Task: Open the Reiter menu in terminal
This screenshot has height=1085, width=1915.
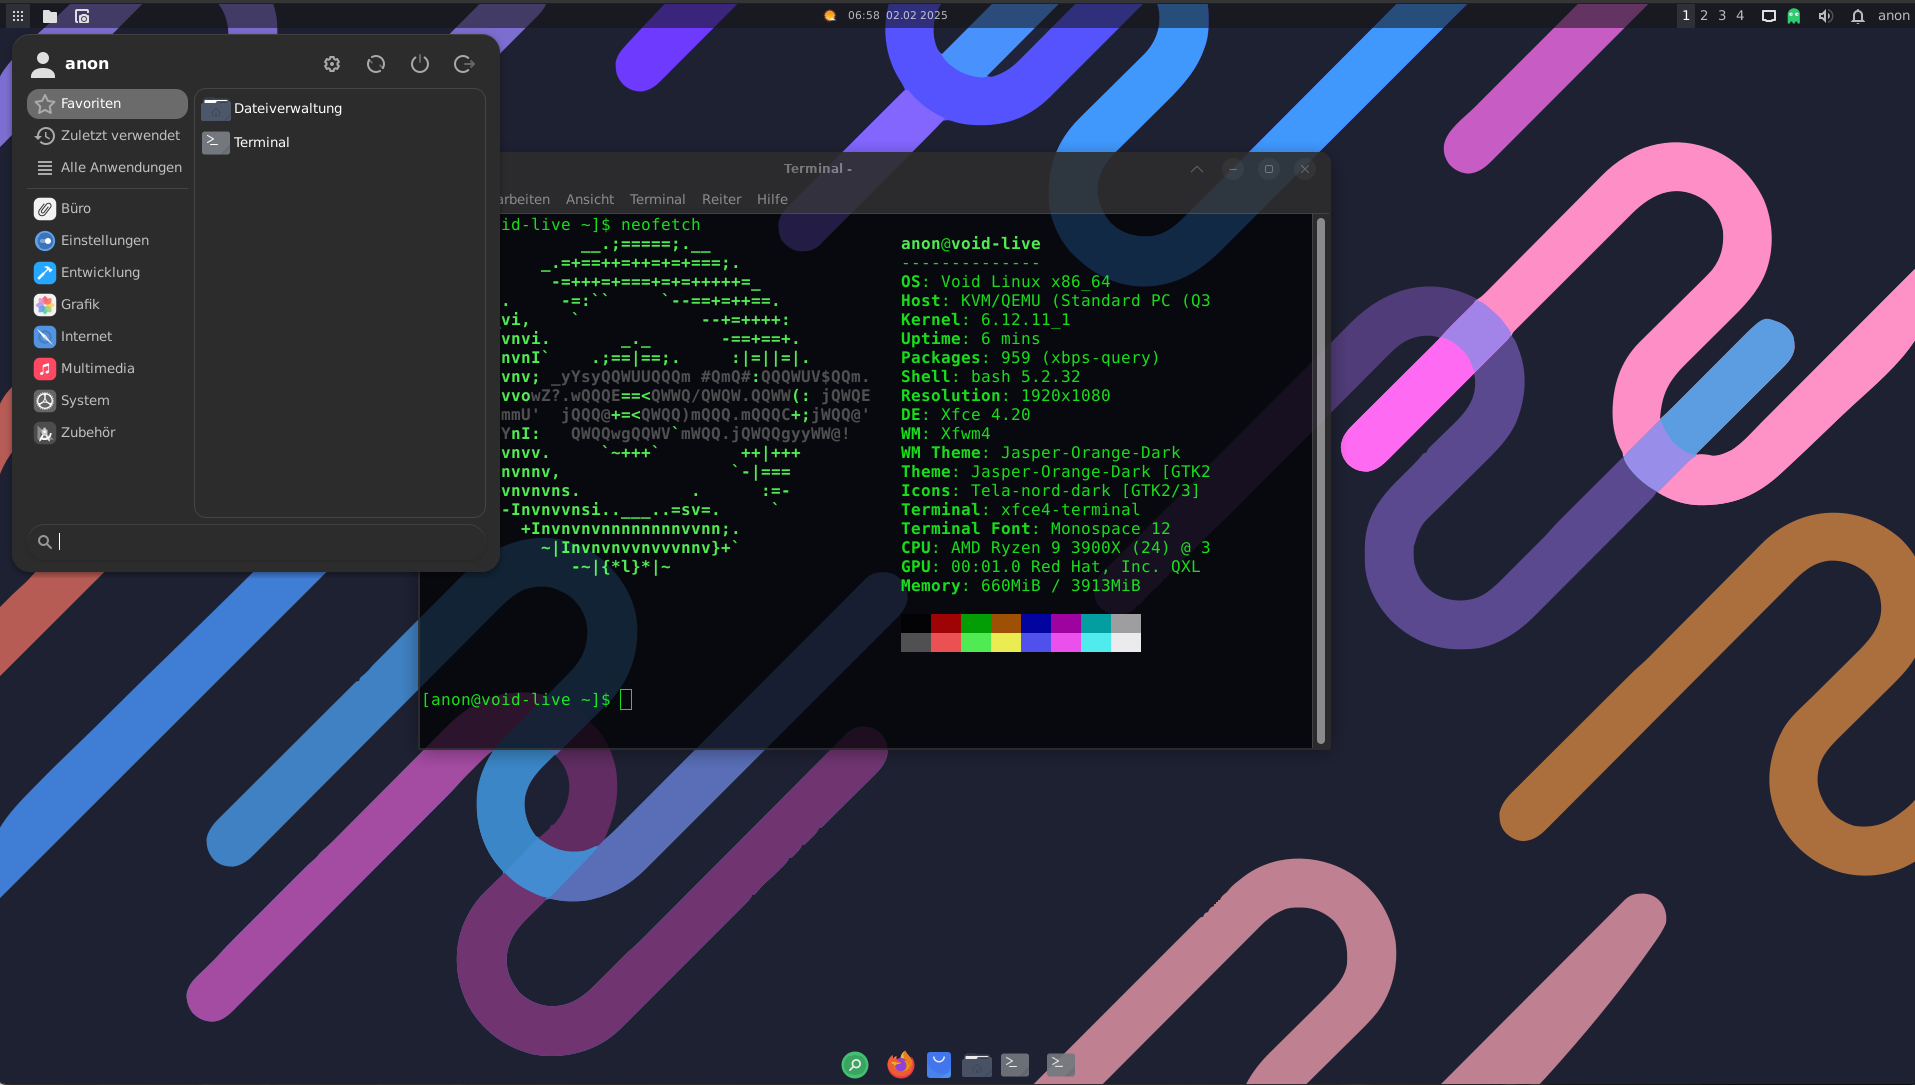Action: [721, 200]
